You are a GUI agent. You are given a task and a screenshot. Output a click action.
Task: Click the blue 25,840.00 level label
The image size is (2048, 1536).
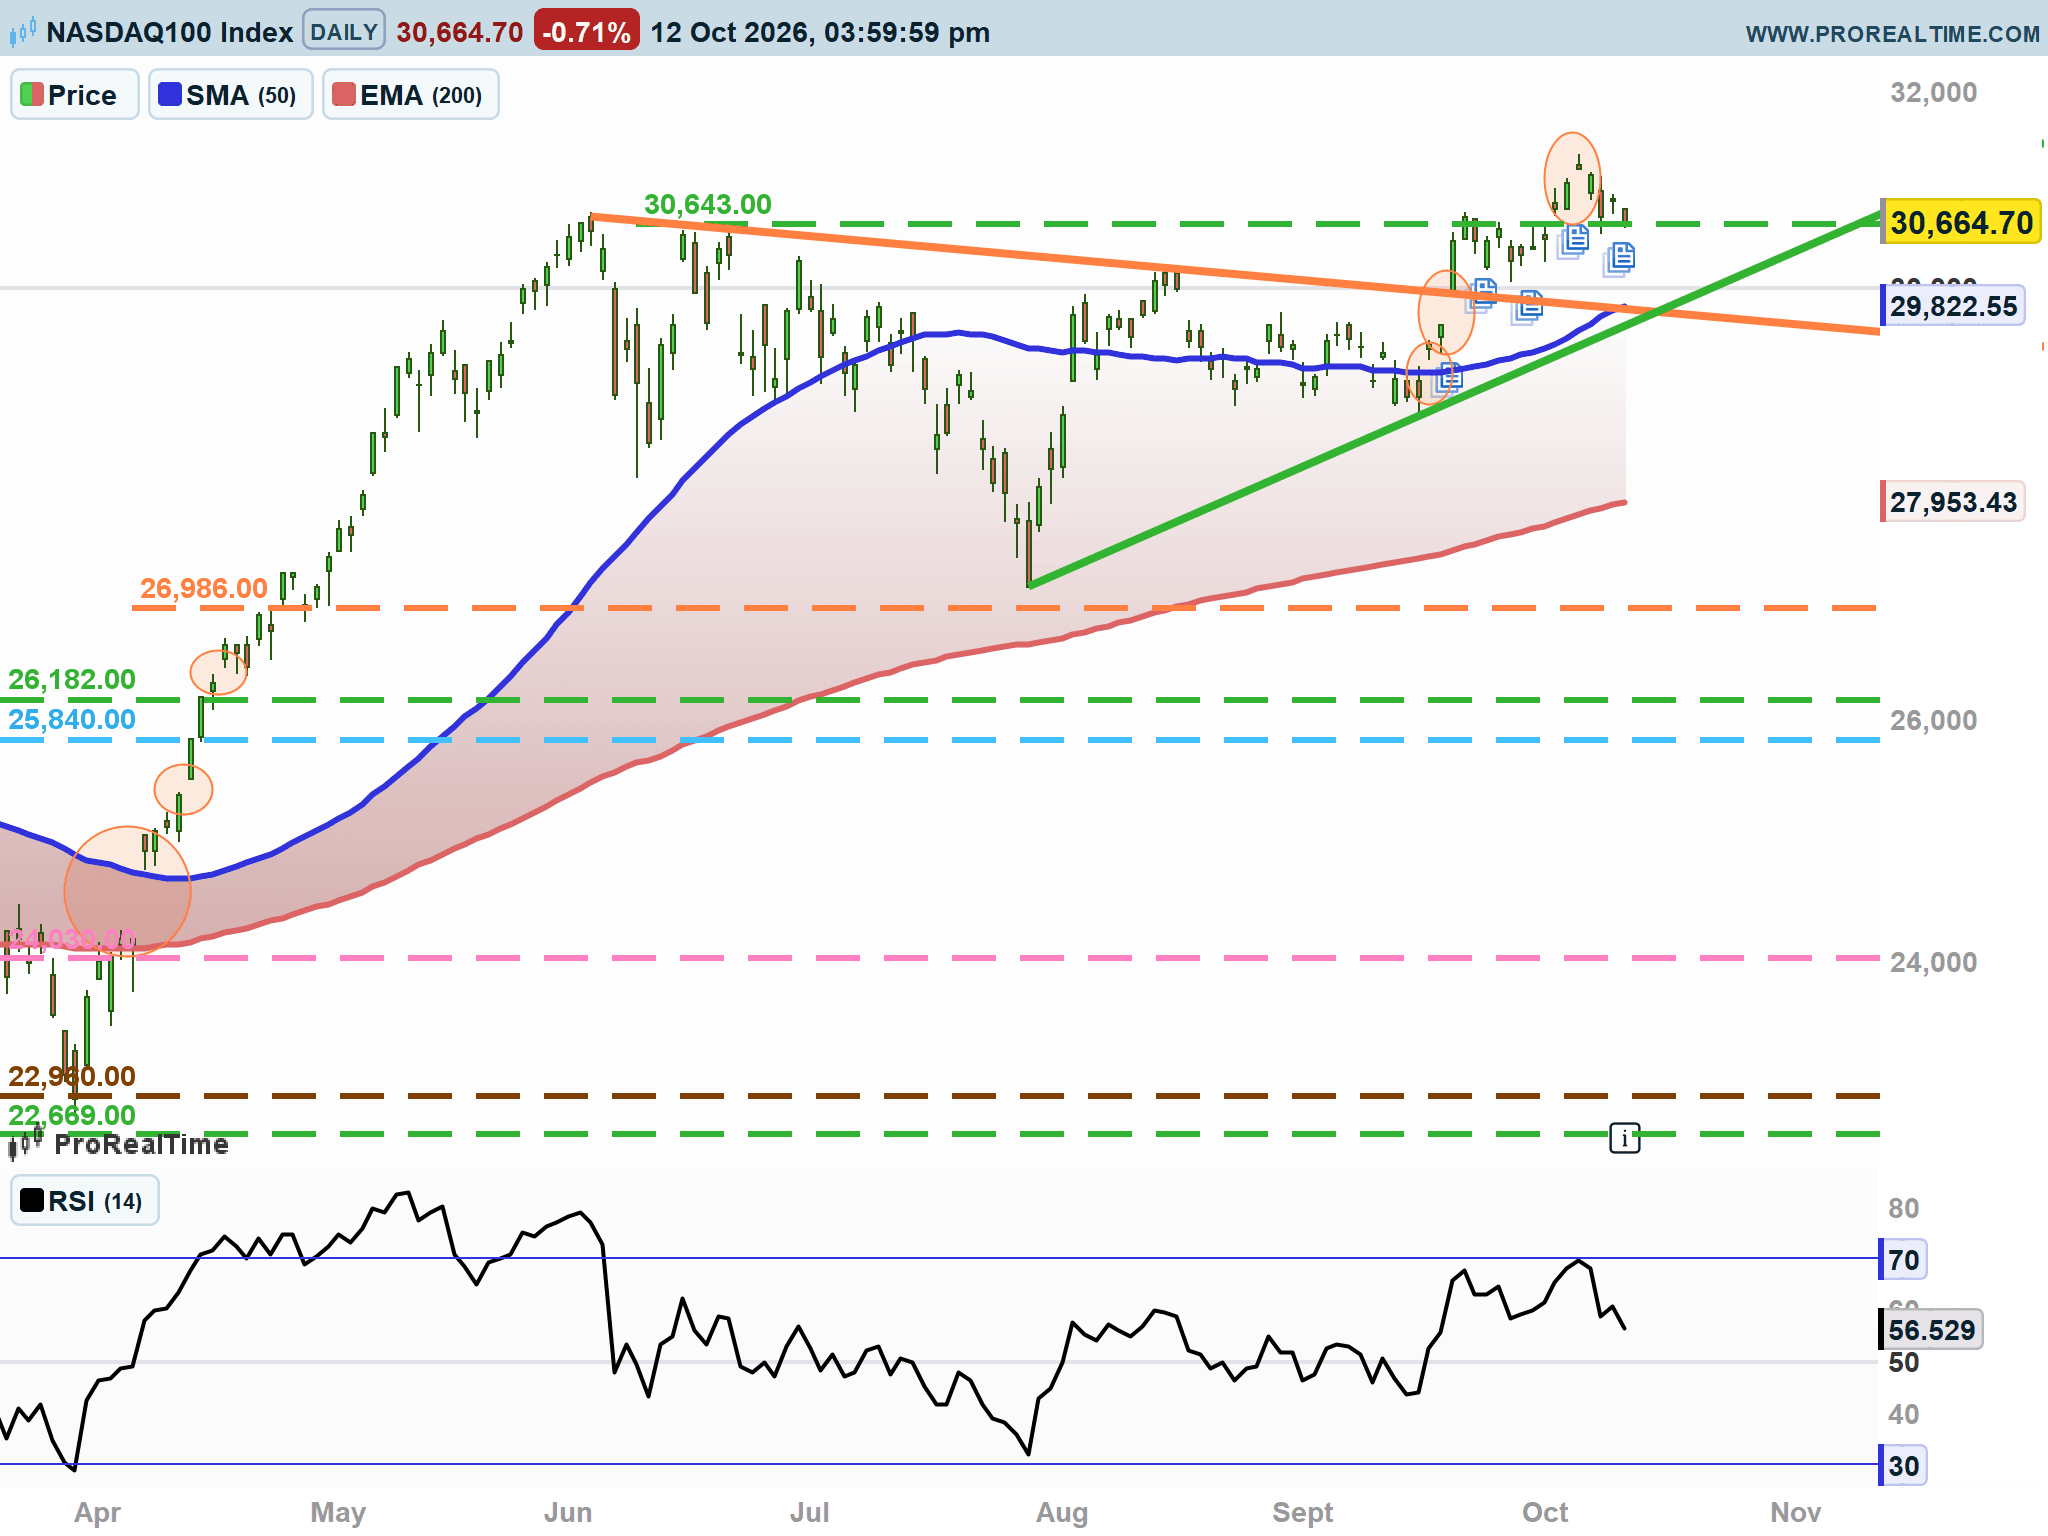(x=72, y=719)
